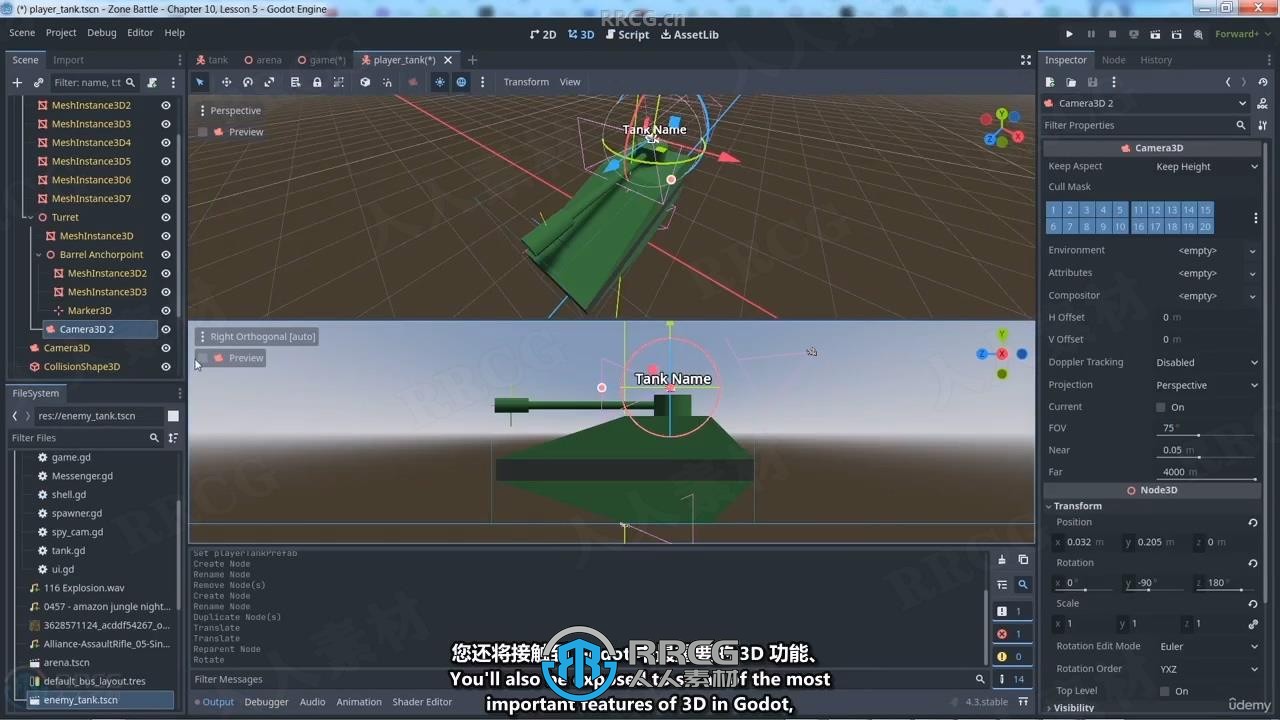The width and height of the screenshot is (1280, 720).
Task: Check Preview in the Perspective viewport
Action: [203, 132]
